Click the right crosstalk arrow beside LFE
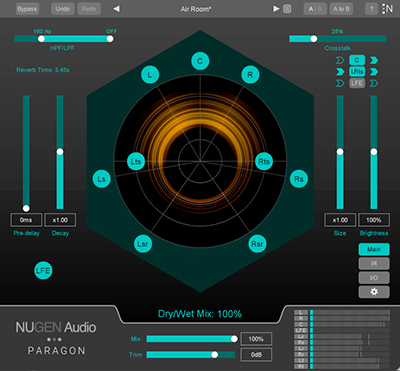The height and width of the screenshot is (371, 400). [374, 83]
